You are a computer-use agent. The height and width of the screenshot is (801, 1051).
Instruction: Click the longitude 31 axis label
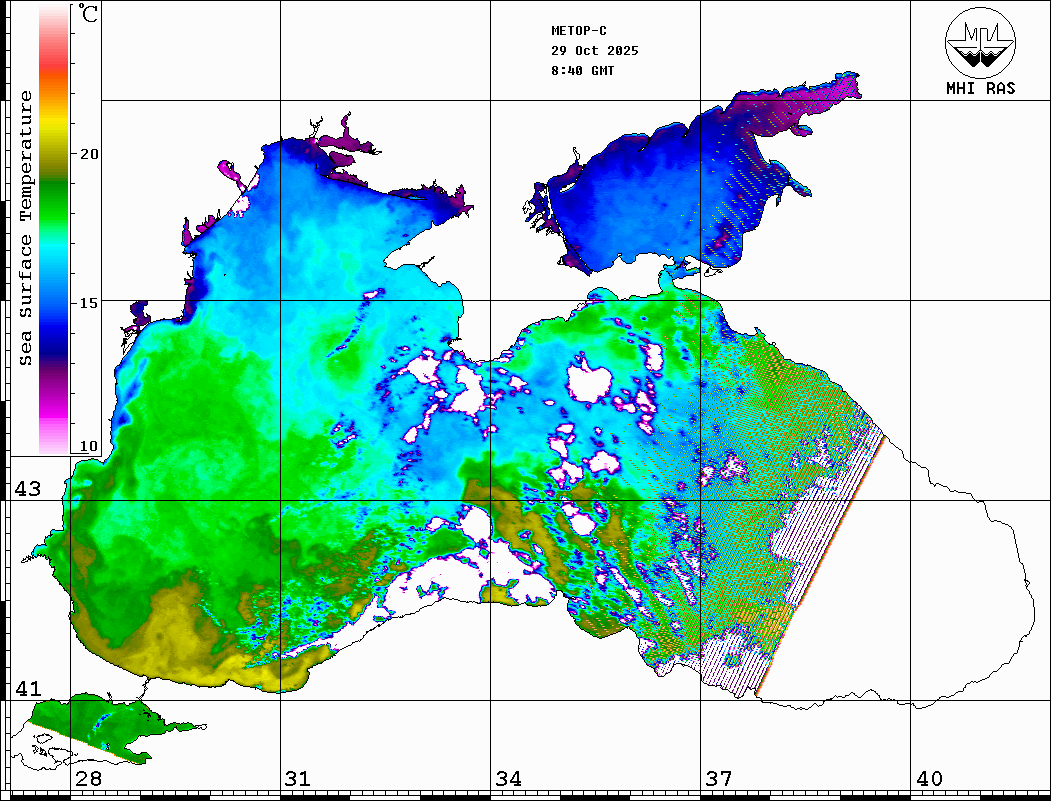297,779
